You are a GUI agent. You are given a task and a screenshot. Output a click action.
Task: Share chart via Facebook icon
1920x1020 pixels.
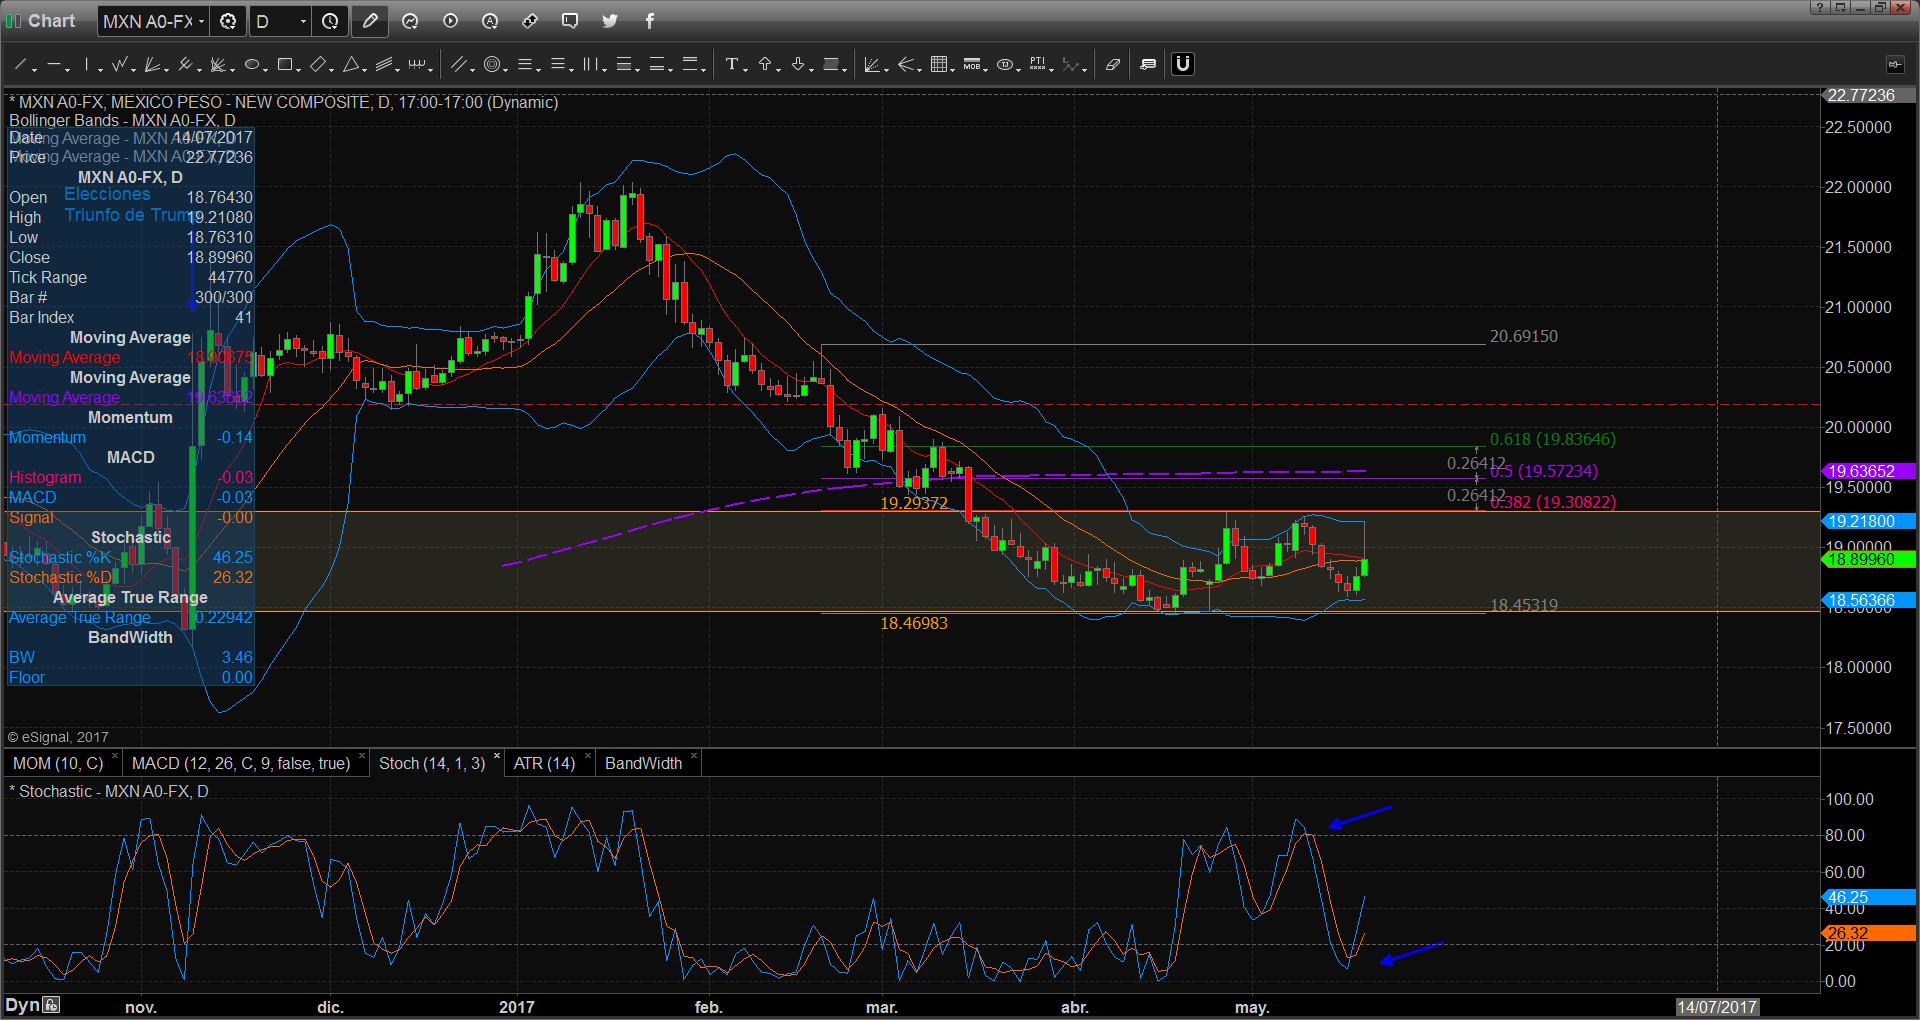click(650, 21)
